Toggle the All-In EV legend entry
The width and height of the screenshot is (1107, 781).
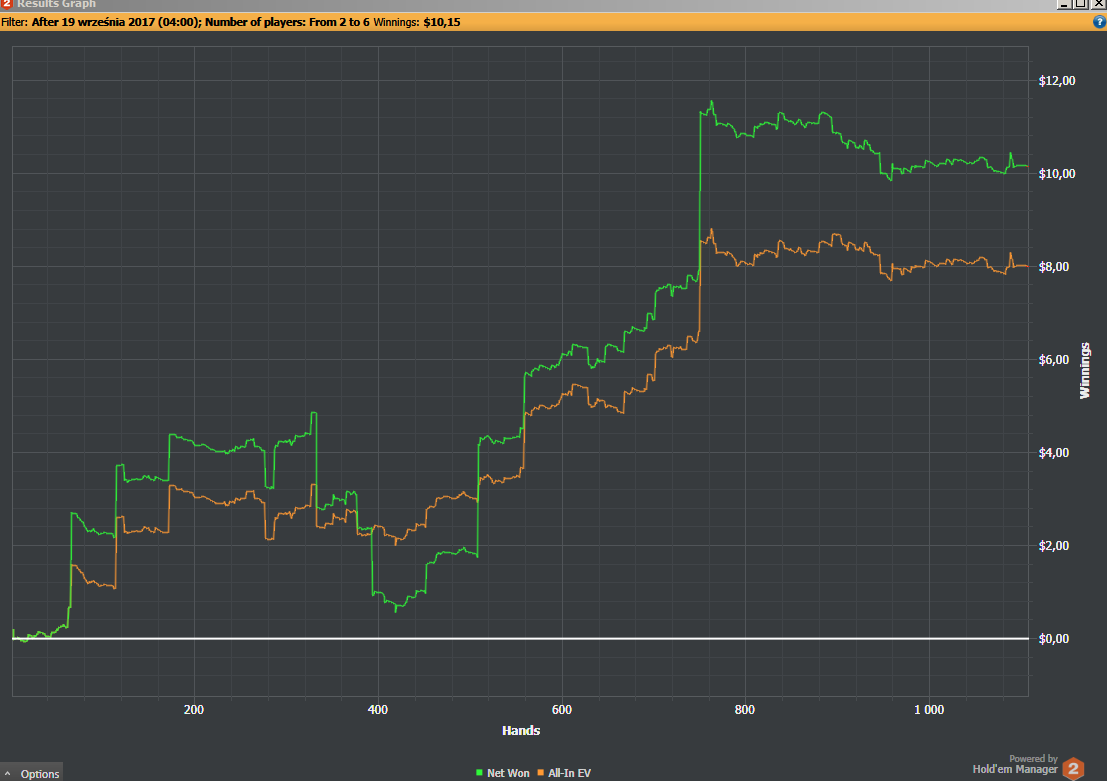pyautogui.click(x=564, y=773)
